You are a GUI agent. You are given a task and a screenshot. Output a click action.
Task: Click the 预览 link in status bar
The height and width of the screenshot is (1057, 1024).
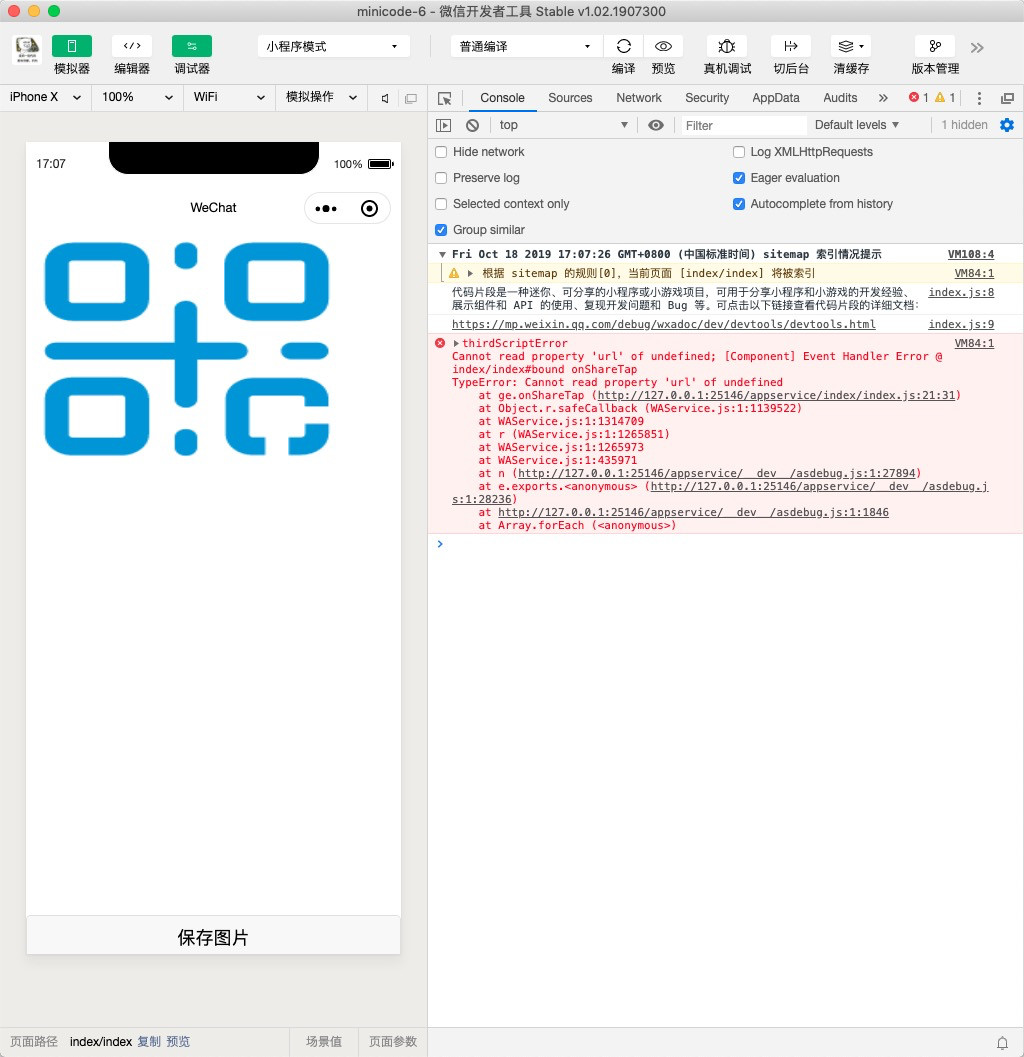click(x=178, y=1042)
